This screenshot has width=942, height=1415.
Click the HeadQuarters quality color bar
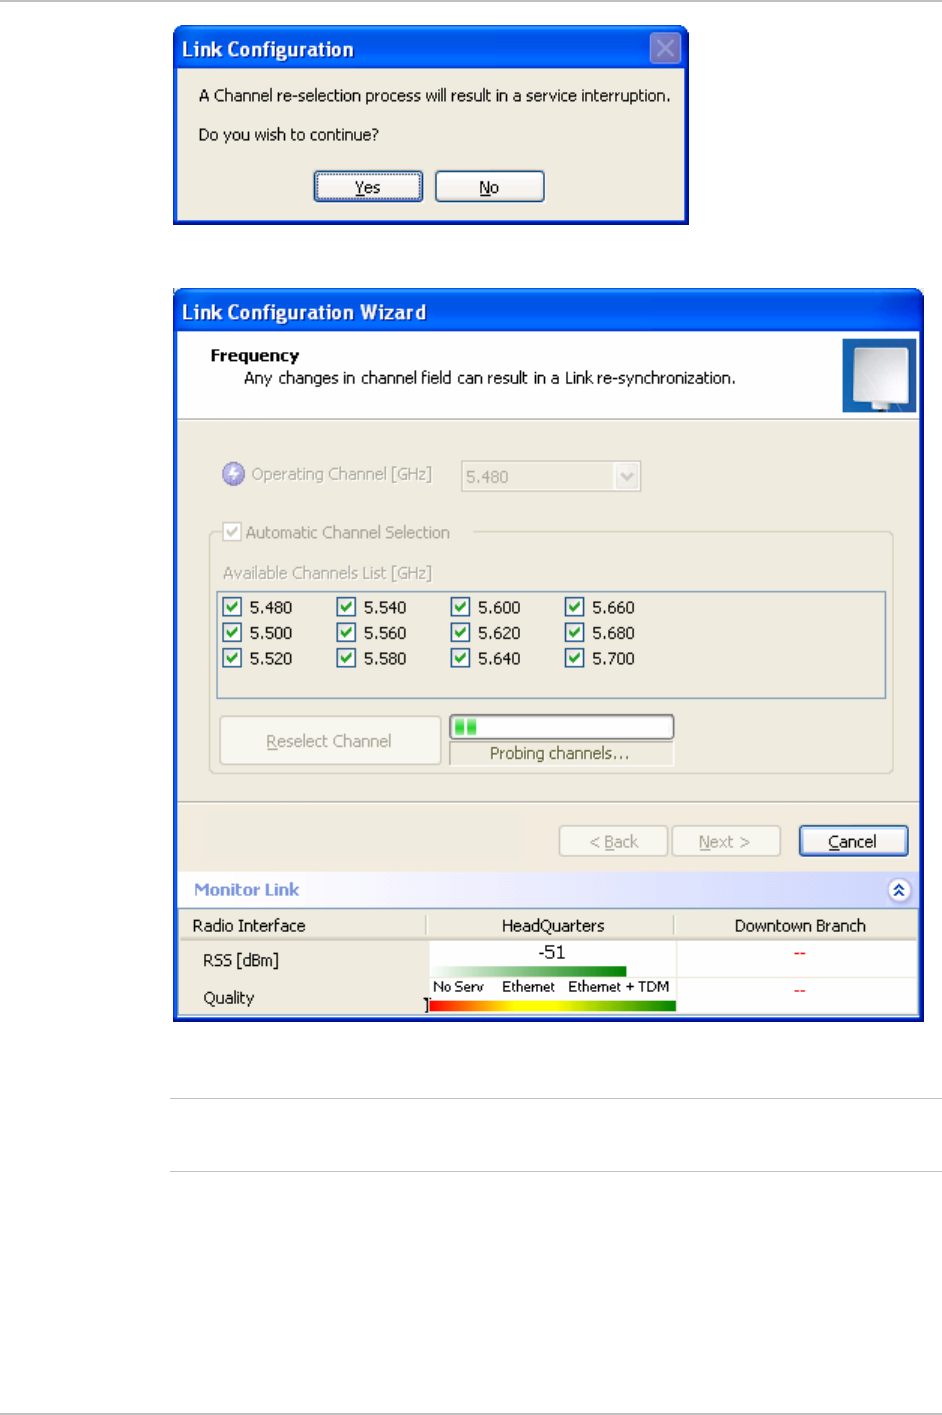pyautogui.click(x=552, y=1006)
